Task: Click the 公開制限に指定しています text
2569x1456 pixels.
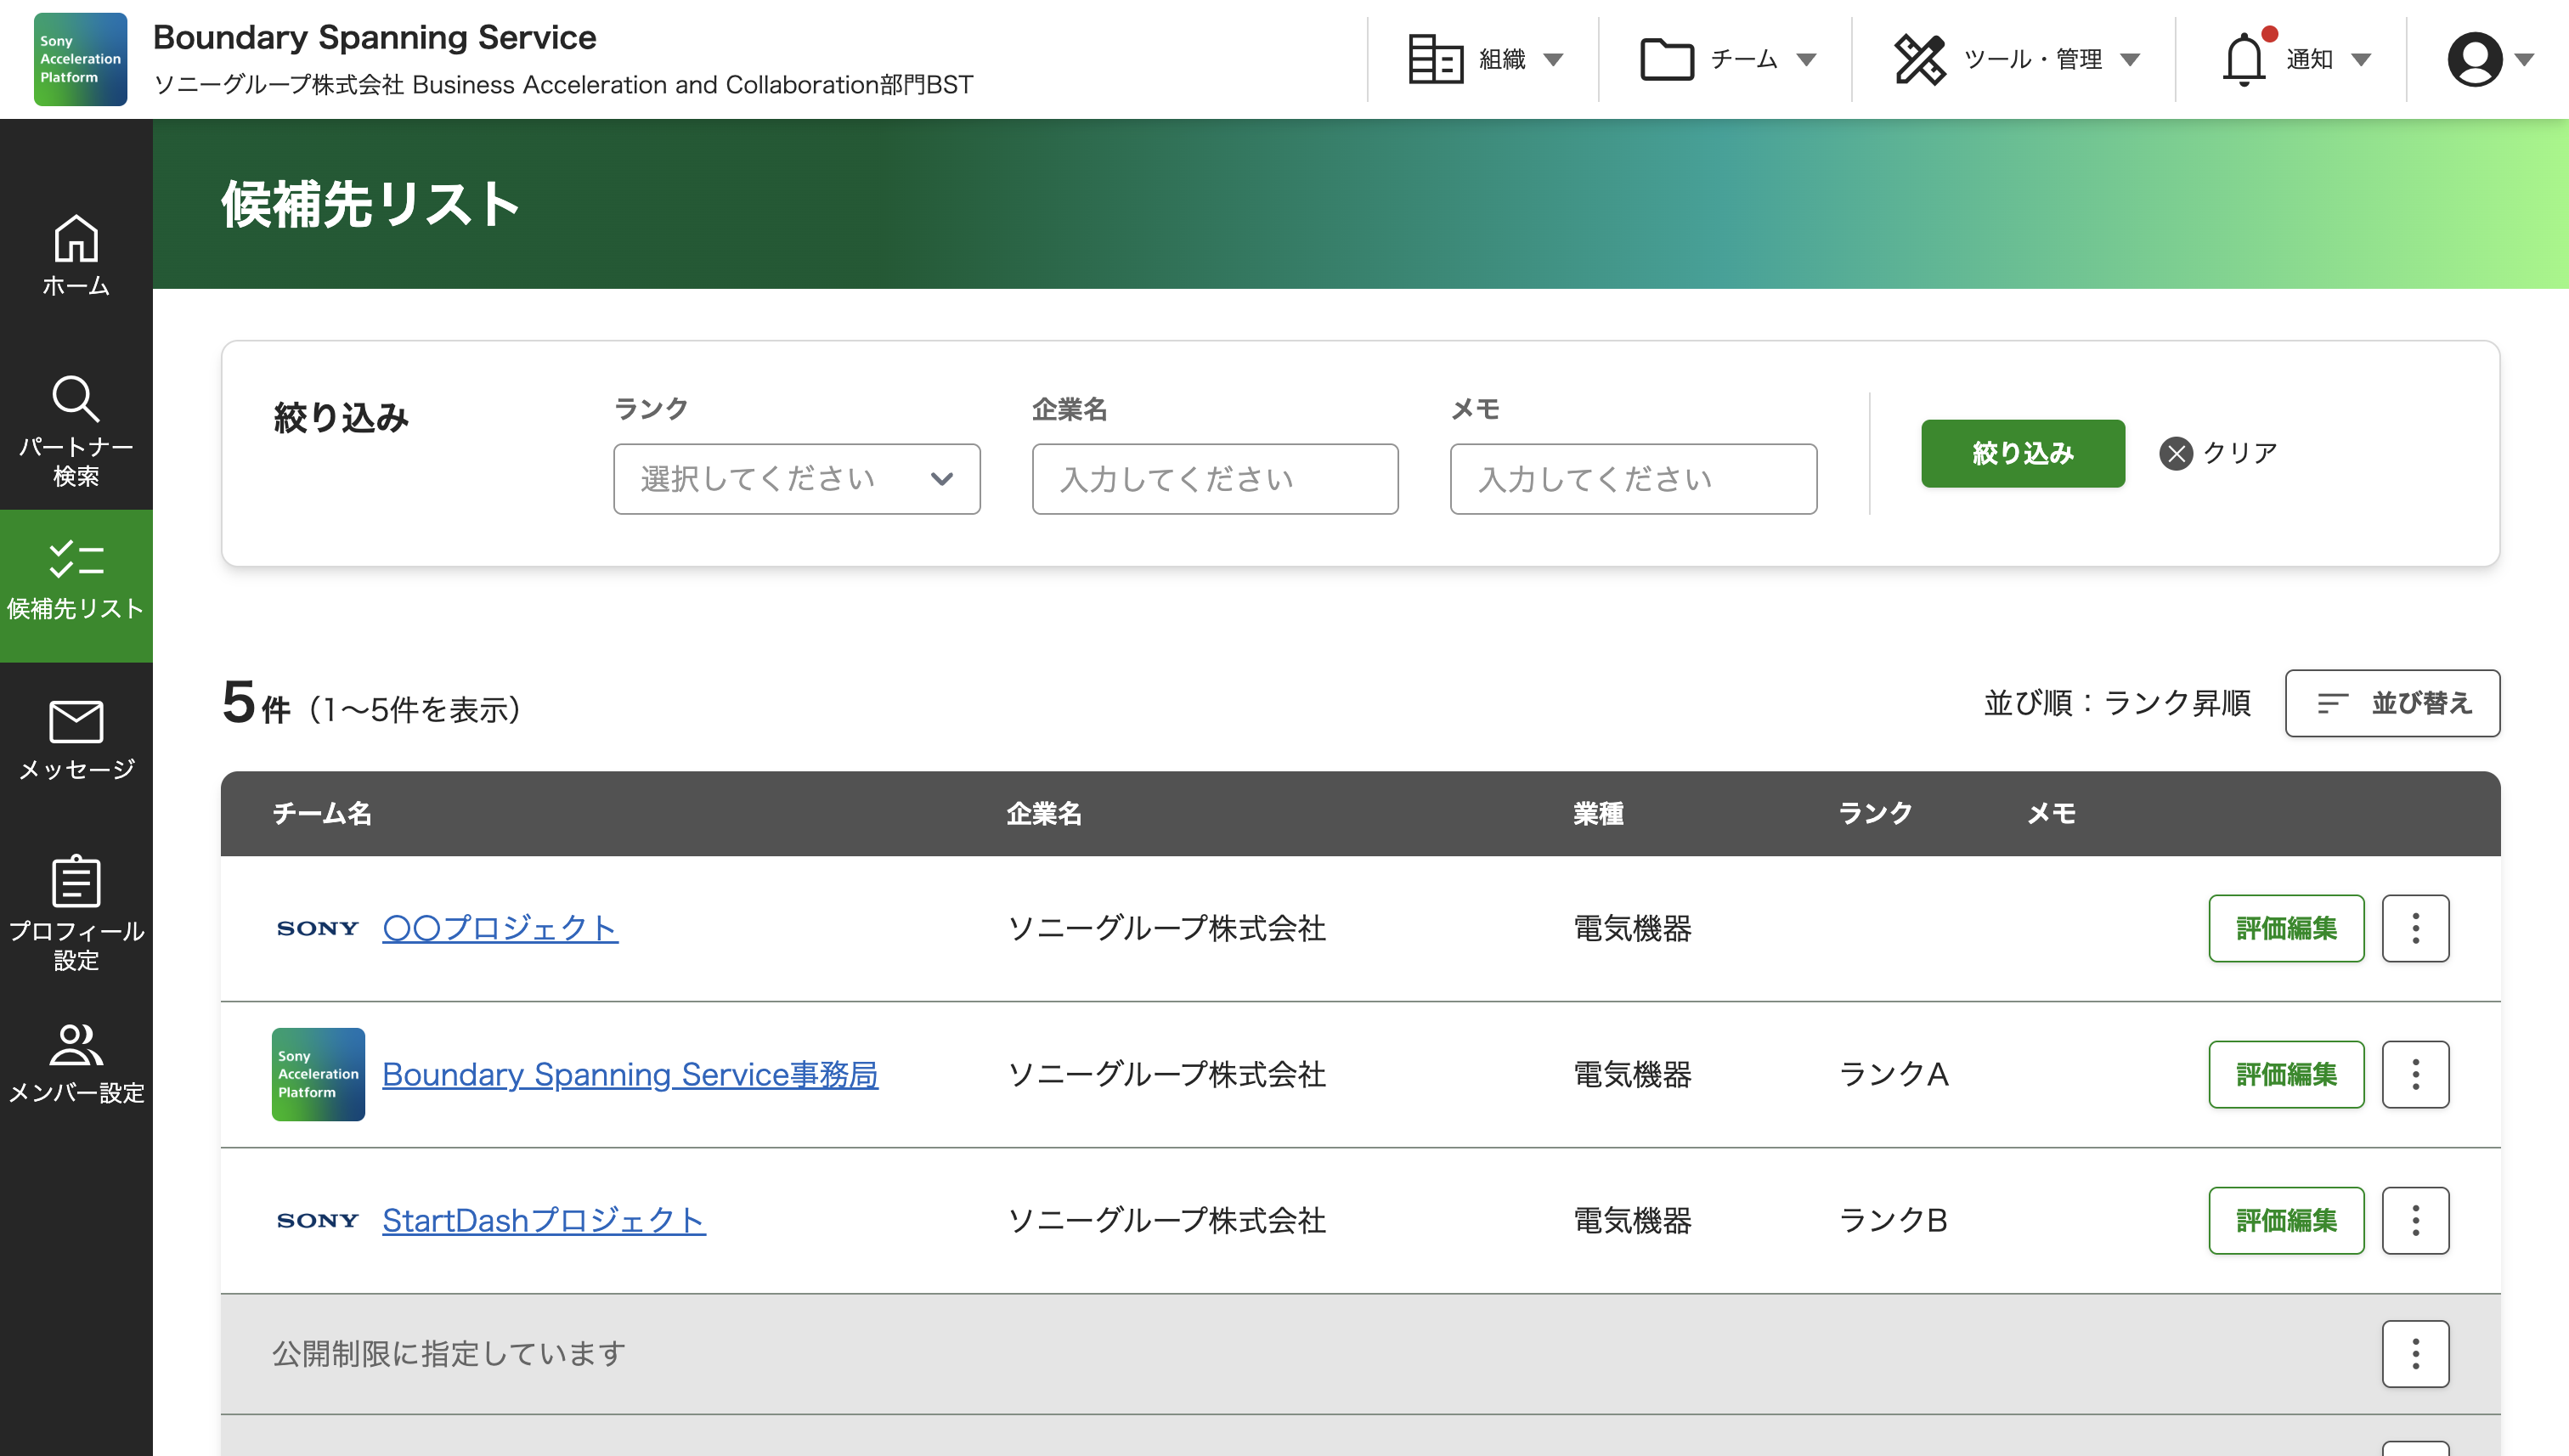Action: coord(449,1354)
